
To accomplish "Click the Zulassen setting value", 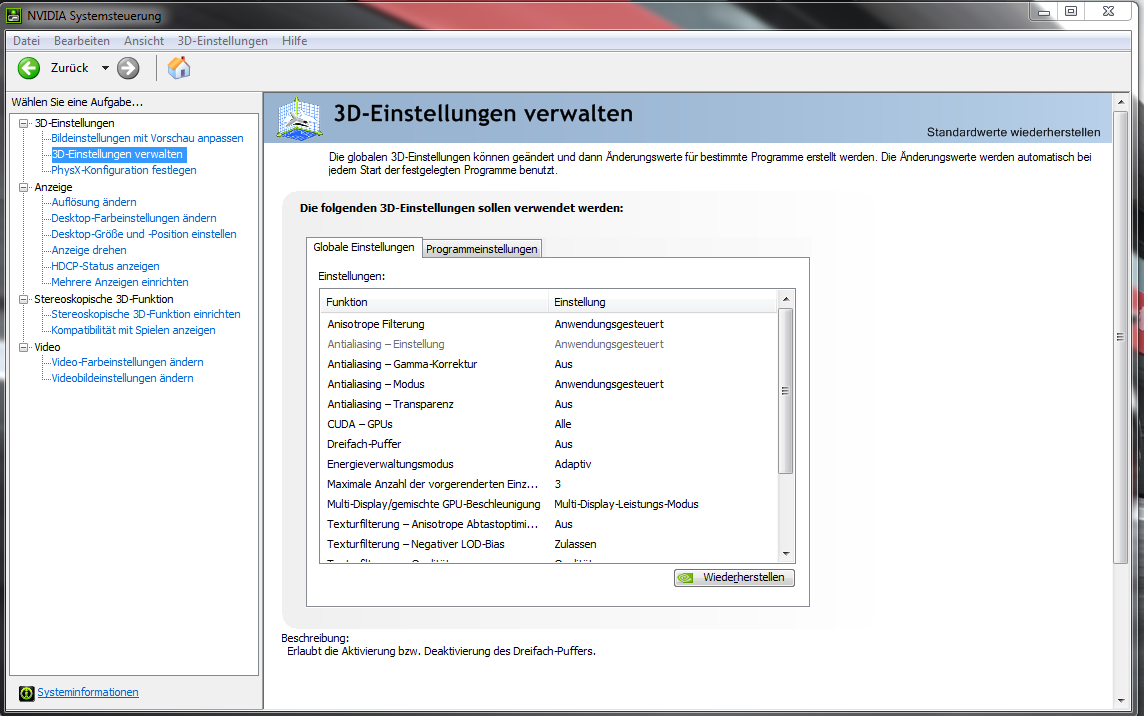I will [x=575, y=544].
